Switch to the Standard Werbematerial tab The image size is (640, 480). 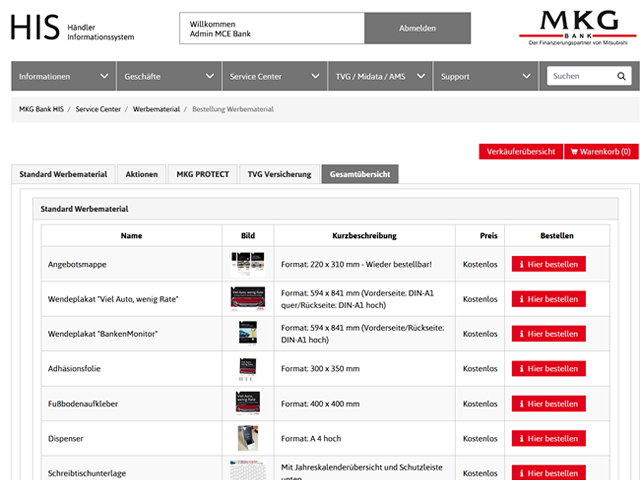tap(63, 174)
